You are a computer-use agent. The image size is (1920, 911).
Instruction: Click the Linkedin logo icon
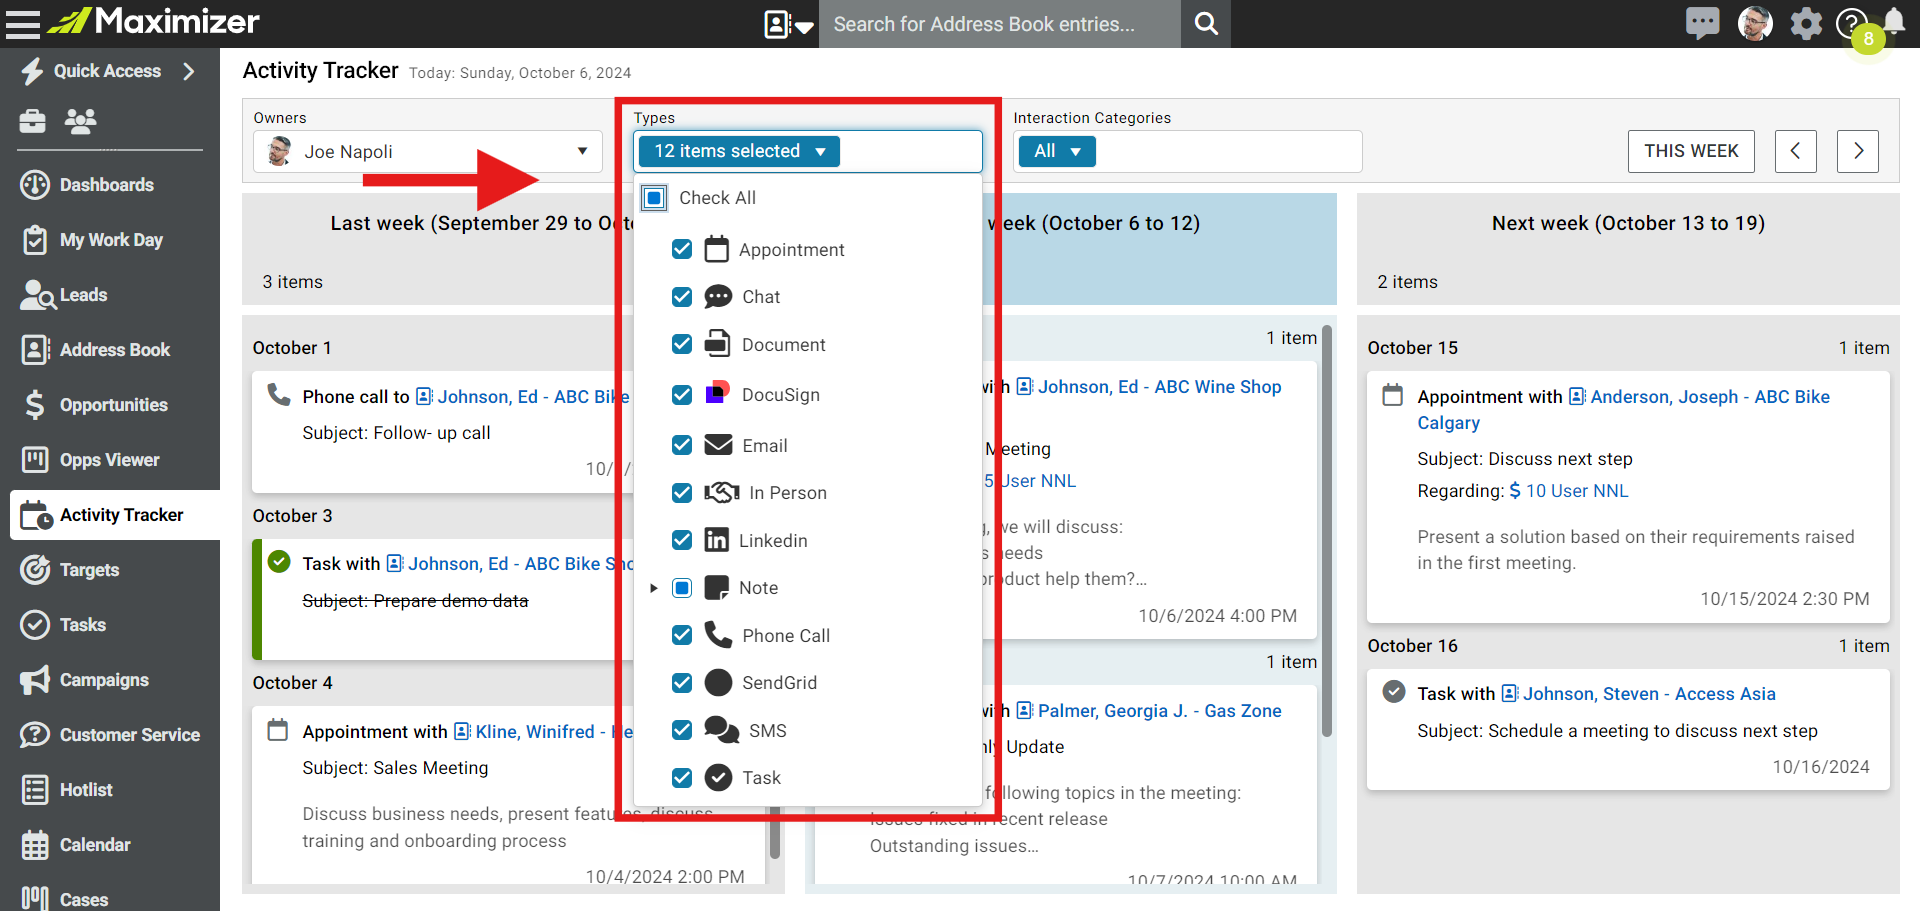coord(717,540)
